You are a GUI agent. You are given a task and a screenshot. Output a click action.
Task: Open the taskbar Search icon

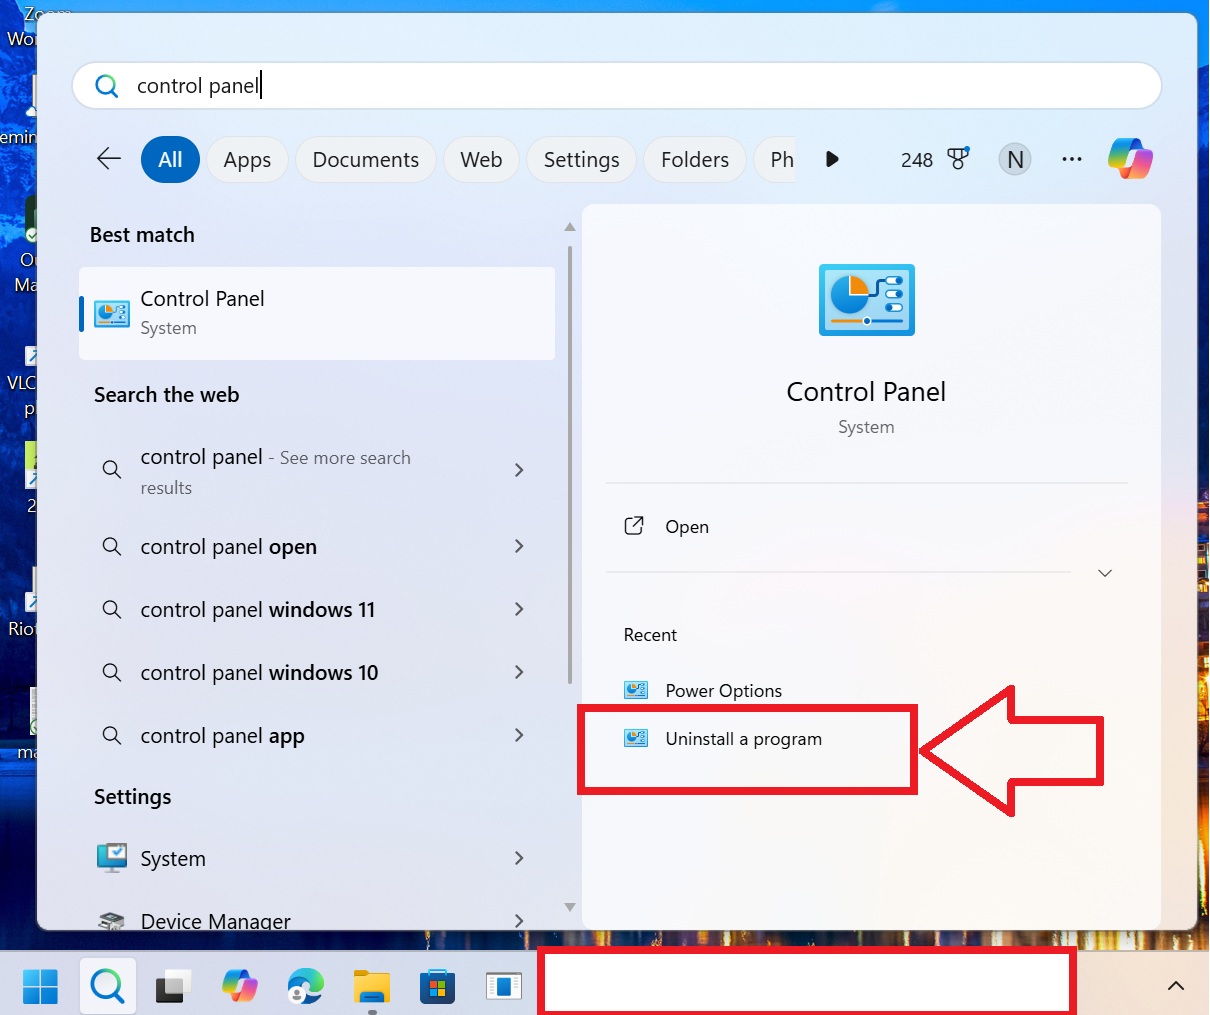[x=107, y=987]
